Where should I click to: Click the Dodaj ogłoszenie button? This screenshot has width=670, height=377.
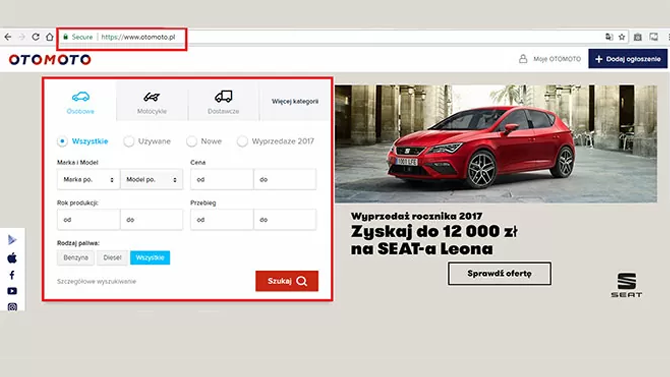click(x=628, y=59)
